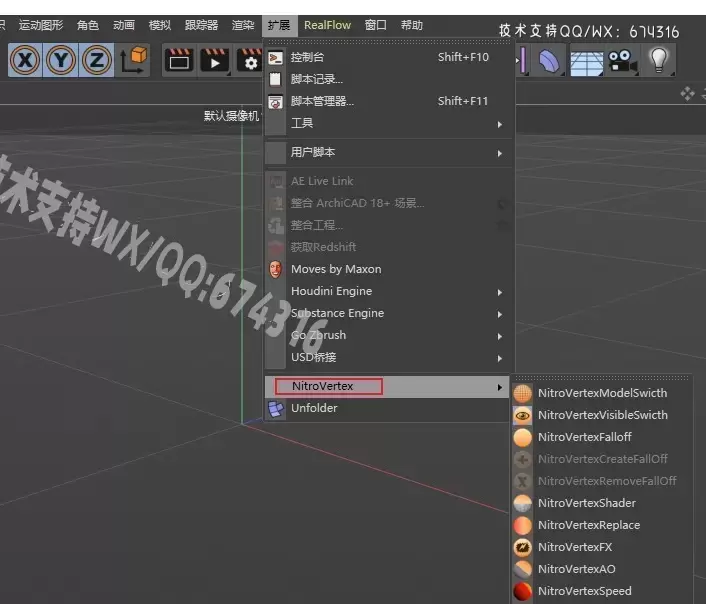Click the blue deformer bend icon
706x604 pixels.
click(549, 60)
